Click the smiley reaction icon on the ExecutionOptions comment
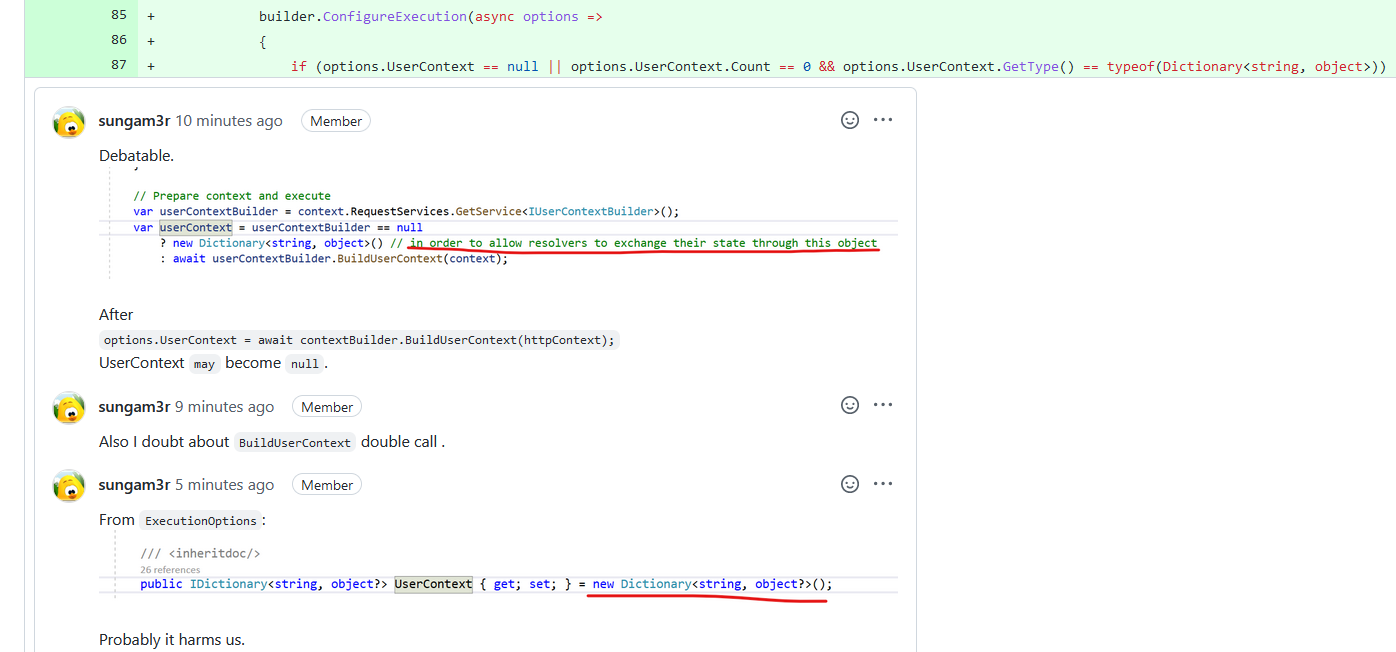Image resolution: width=1396 pixels, height=652 pixels. (849, 484)
